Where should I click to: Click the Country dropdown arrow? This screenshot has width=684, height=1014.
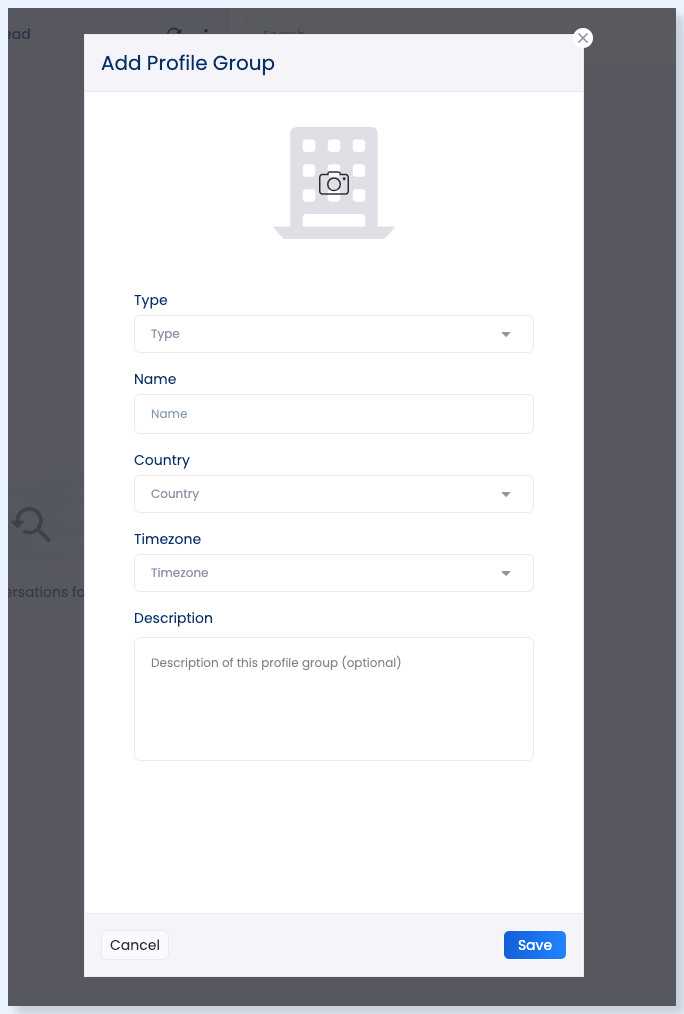pos(506,494)
